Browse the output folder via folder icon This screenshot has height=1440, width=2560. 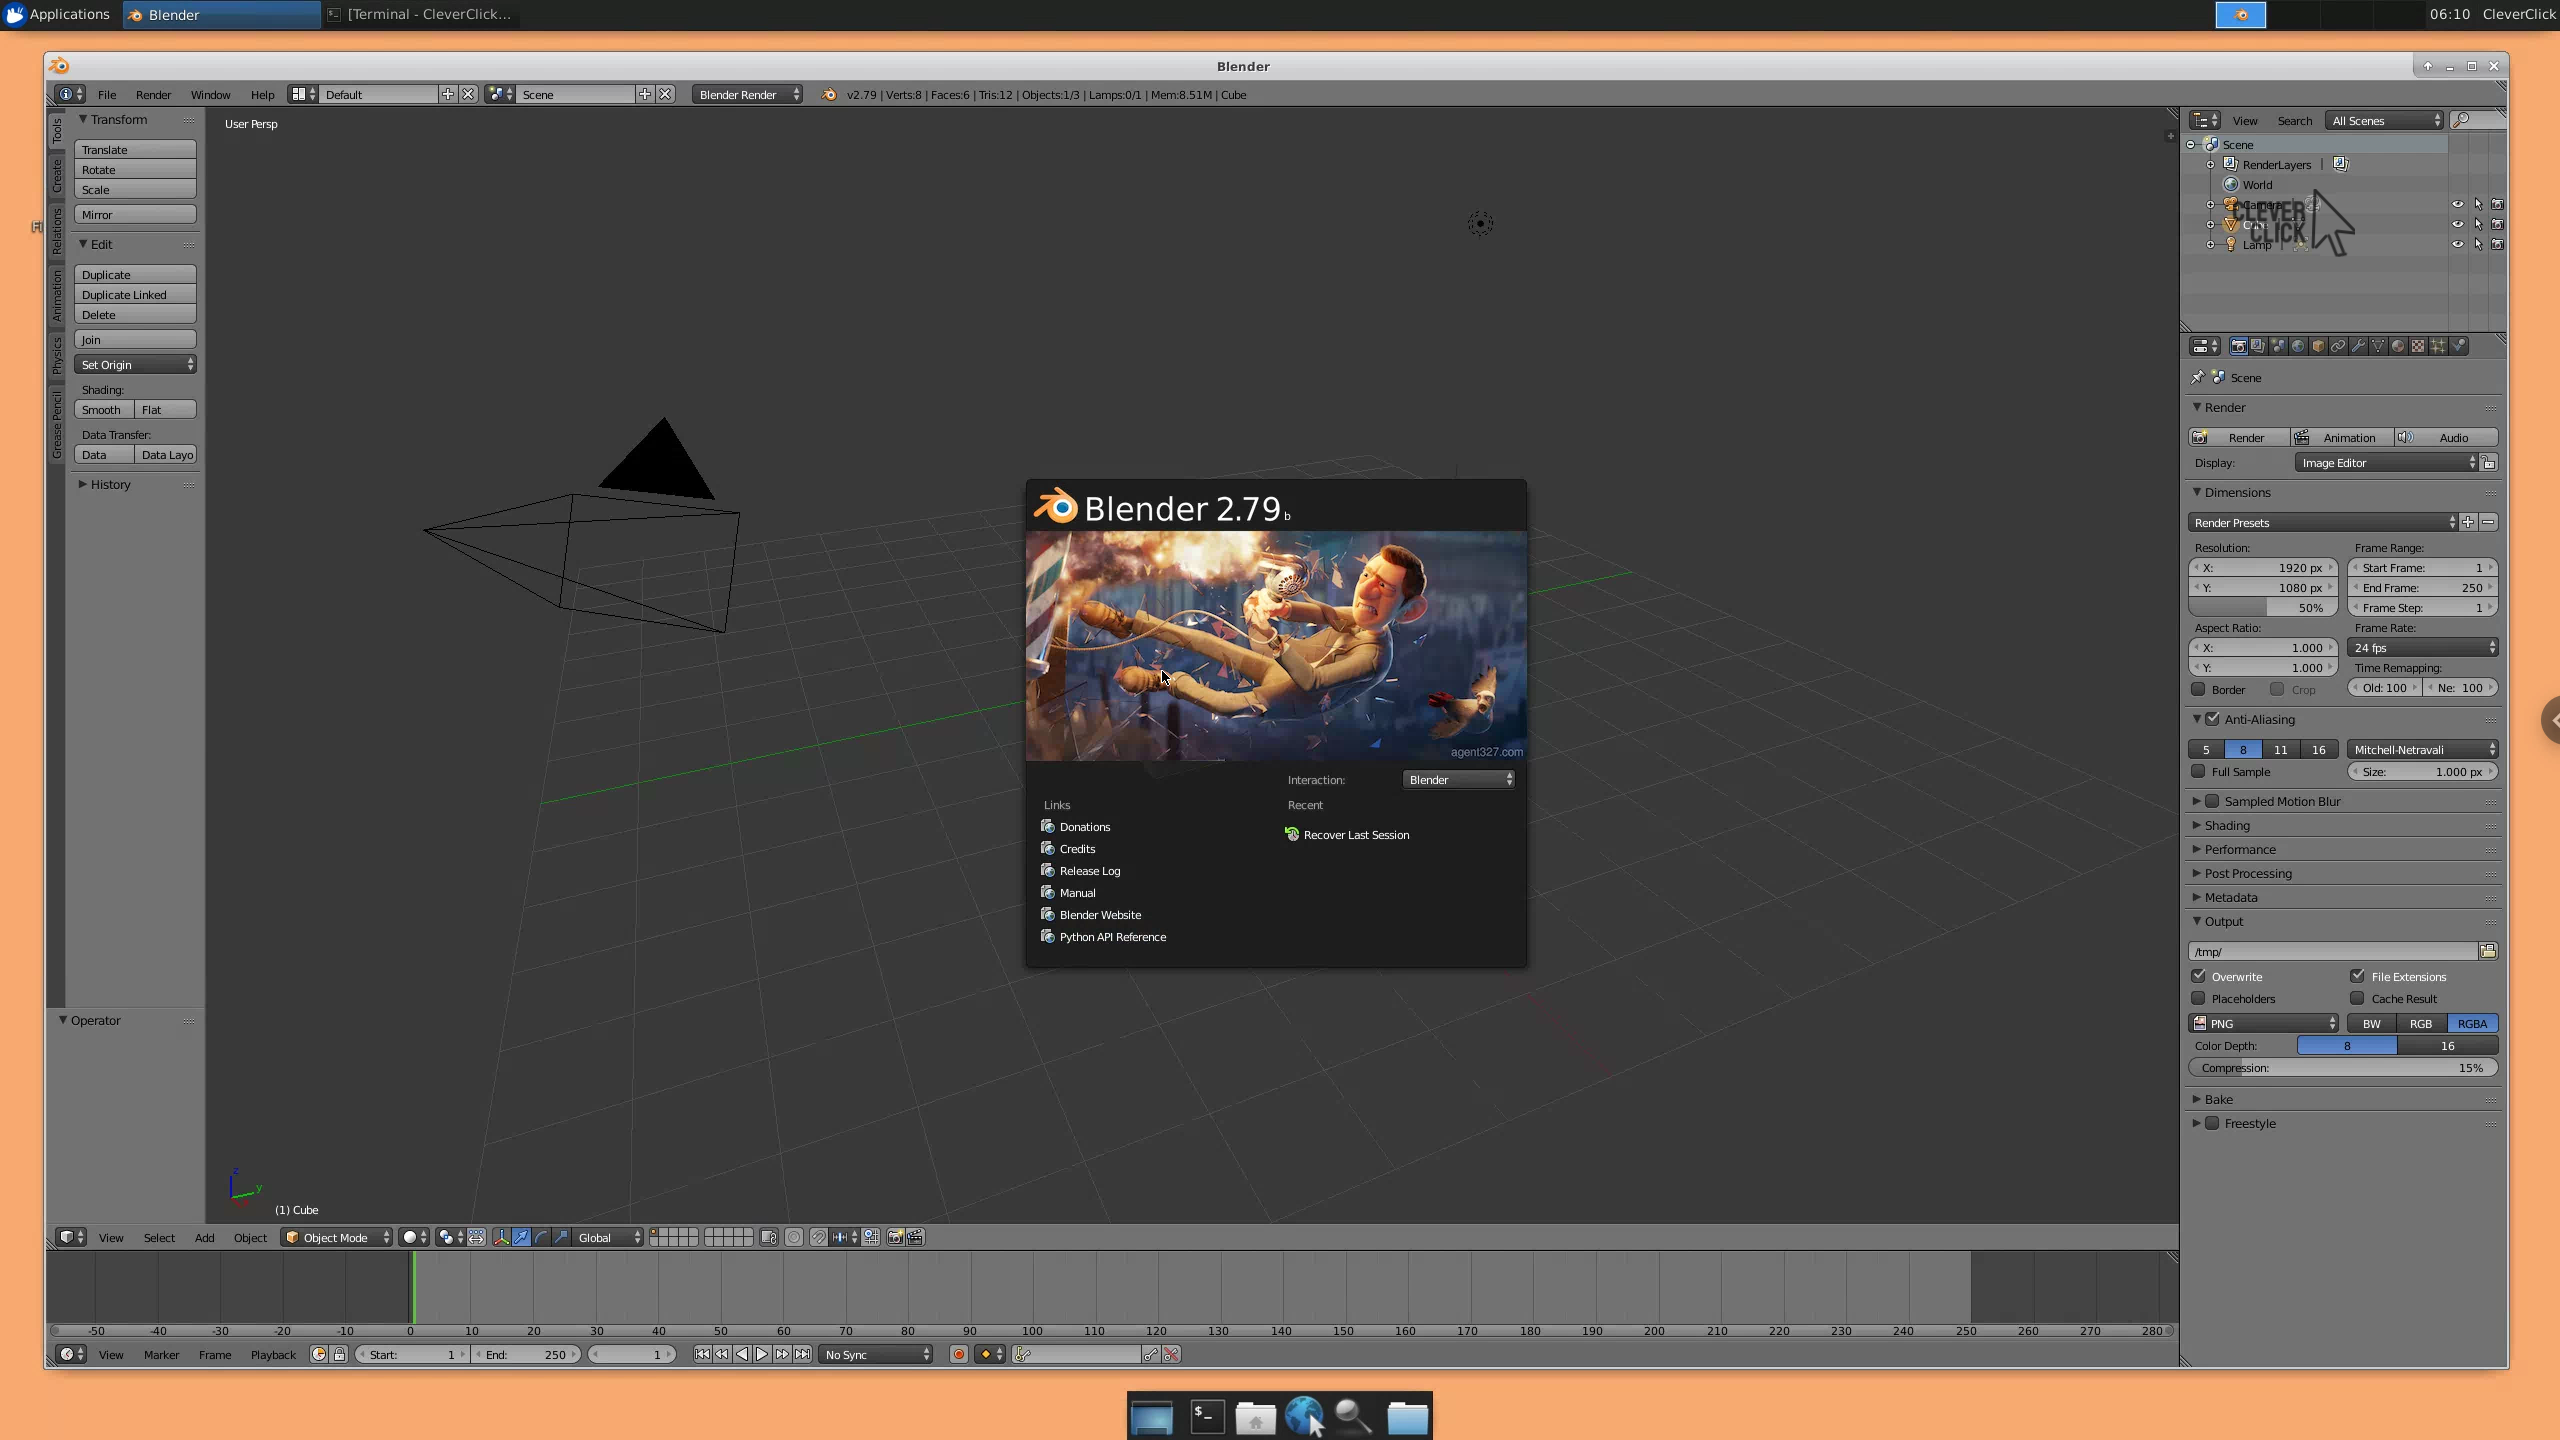(2488, 951)
